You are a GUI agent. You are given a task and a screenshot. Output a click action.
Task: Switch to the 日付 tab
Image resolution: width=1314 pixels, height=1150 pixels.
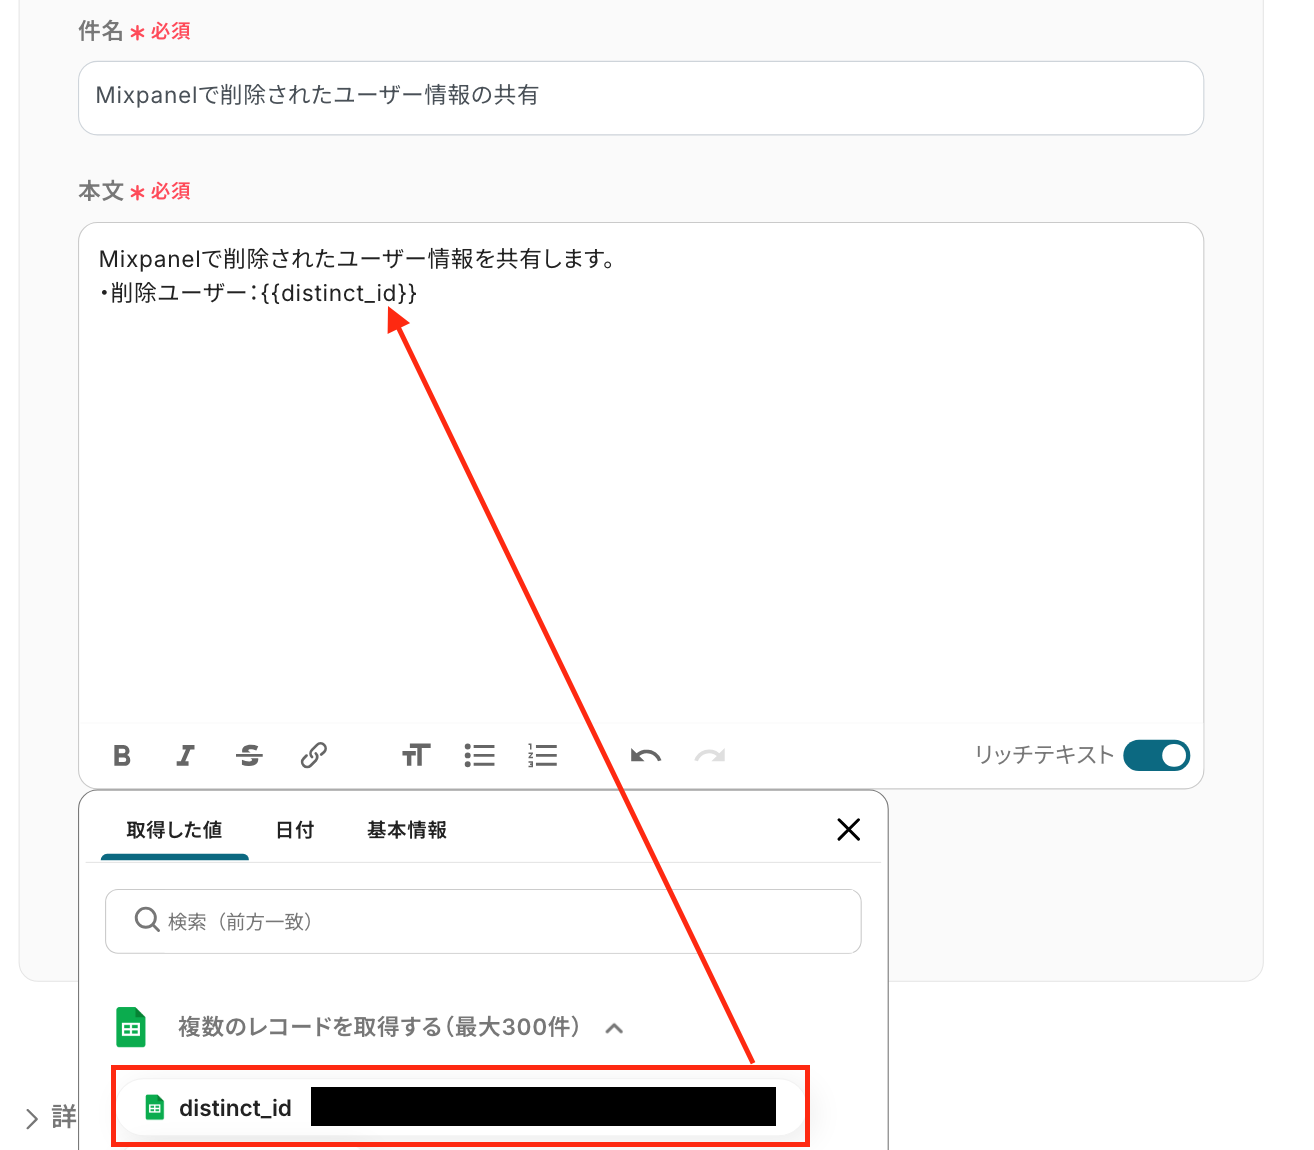pos(295,830)
